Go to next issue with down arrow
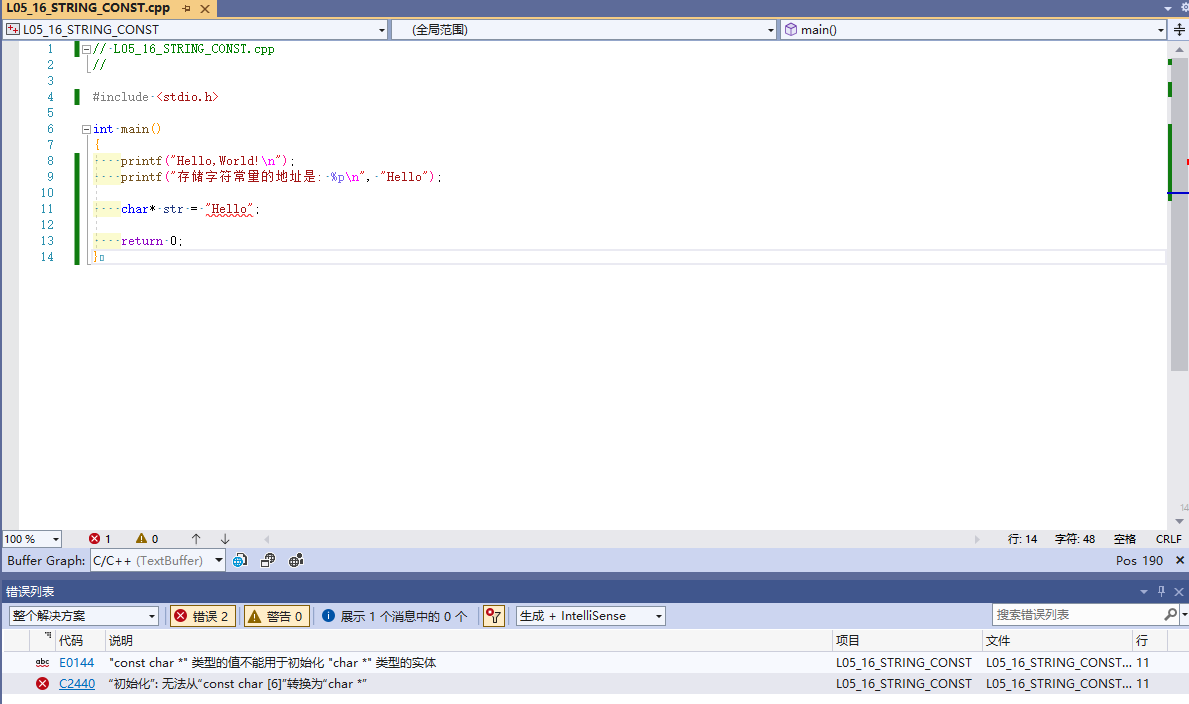 [225, 539]
